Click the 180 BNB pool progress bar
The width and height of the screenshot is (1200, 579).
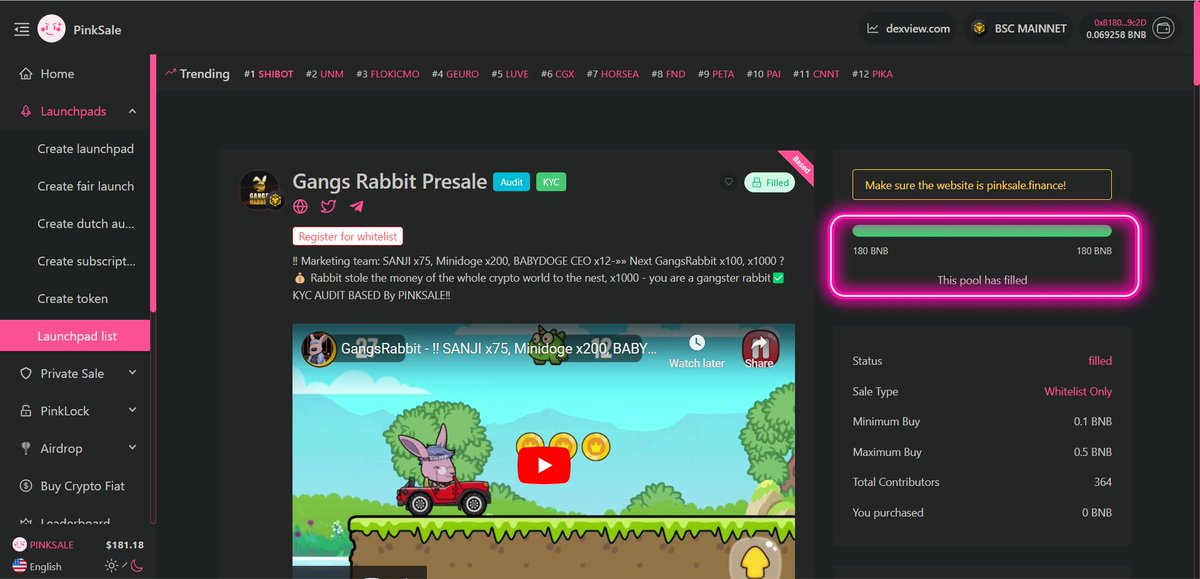pos(981,230)
